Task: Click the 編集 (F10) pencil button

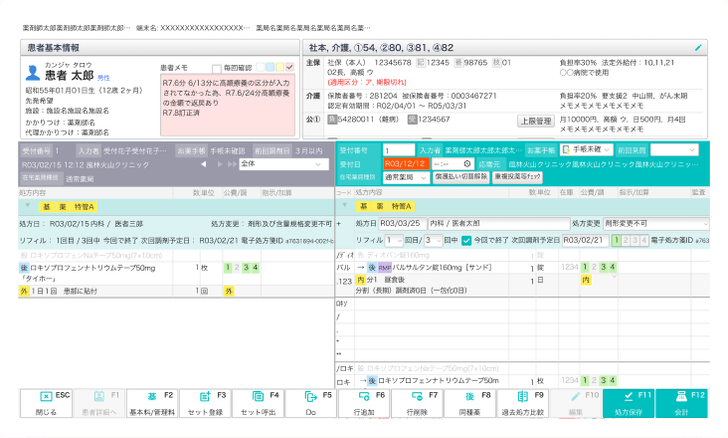Action: 576,403
